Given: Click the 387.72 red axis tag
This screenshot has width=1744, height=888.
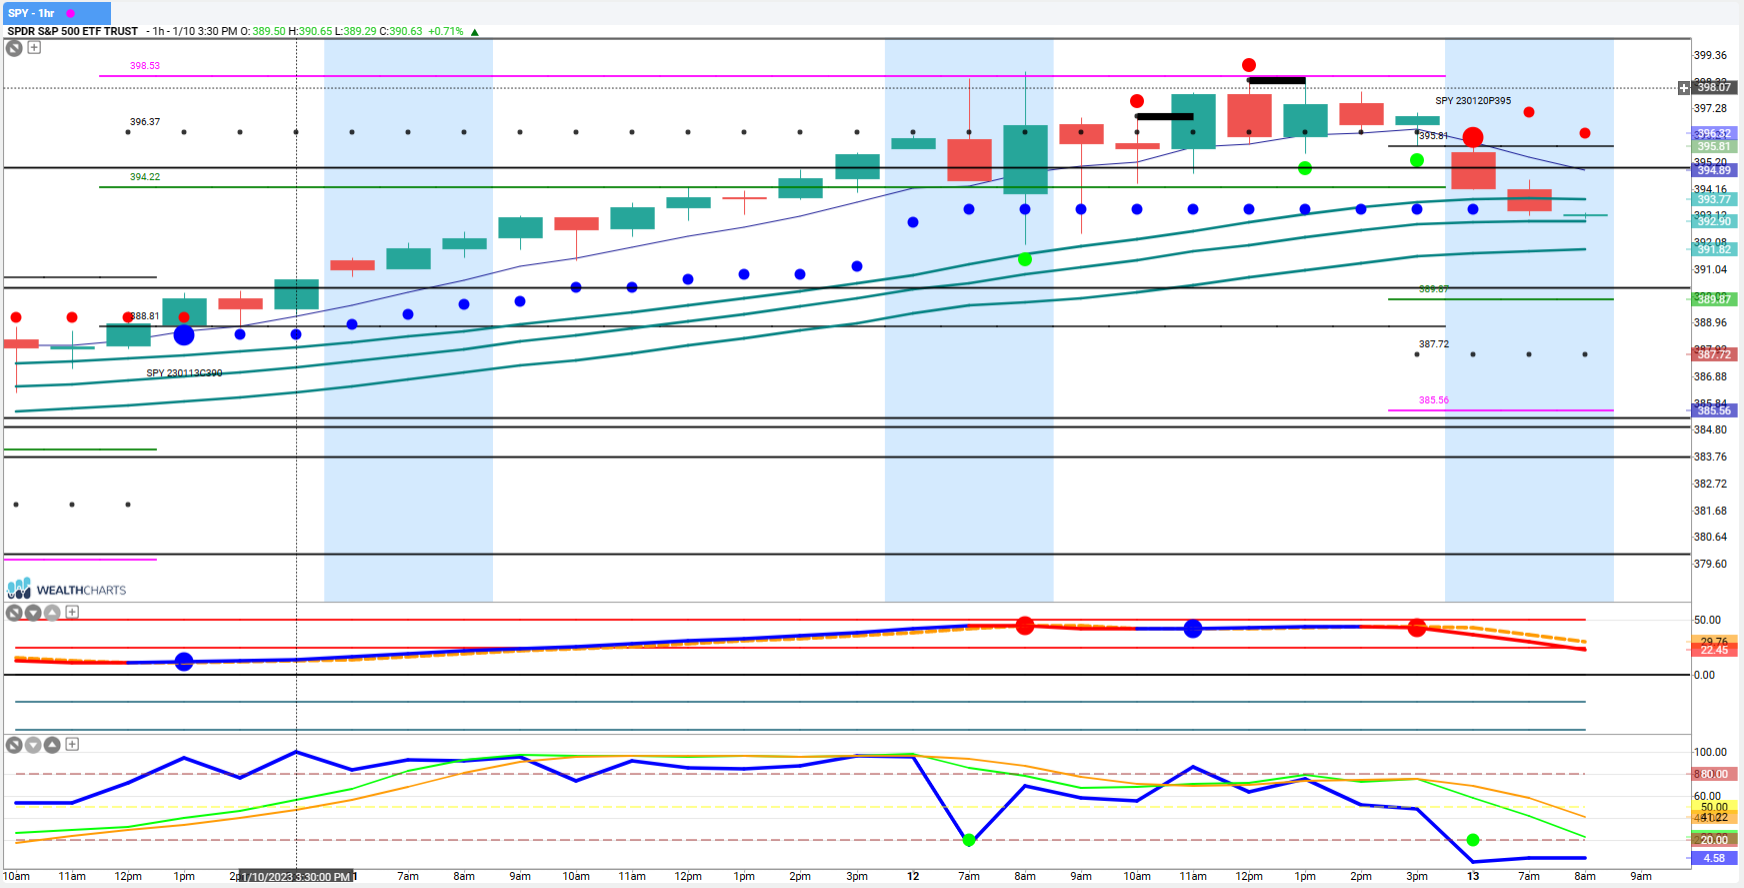Looking at the screenshot, I should [1714, 354].
